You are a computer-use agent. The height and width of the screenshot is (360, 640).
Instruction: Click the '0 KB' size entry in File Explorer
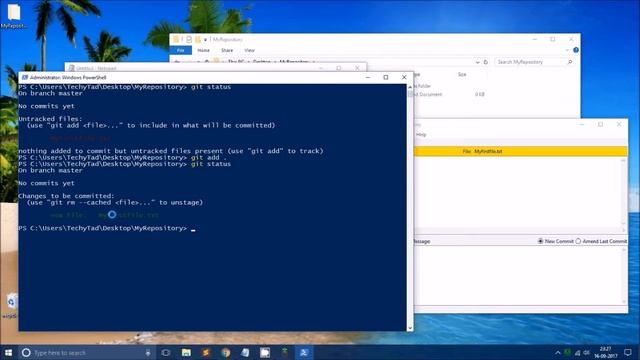click(x=480, y=94)
